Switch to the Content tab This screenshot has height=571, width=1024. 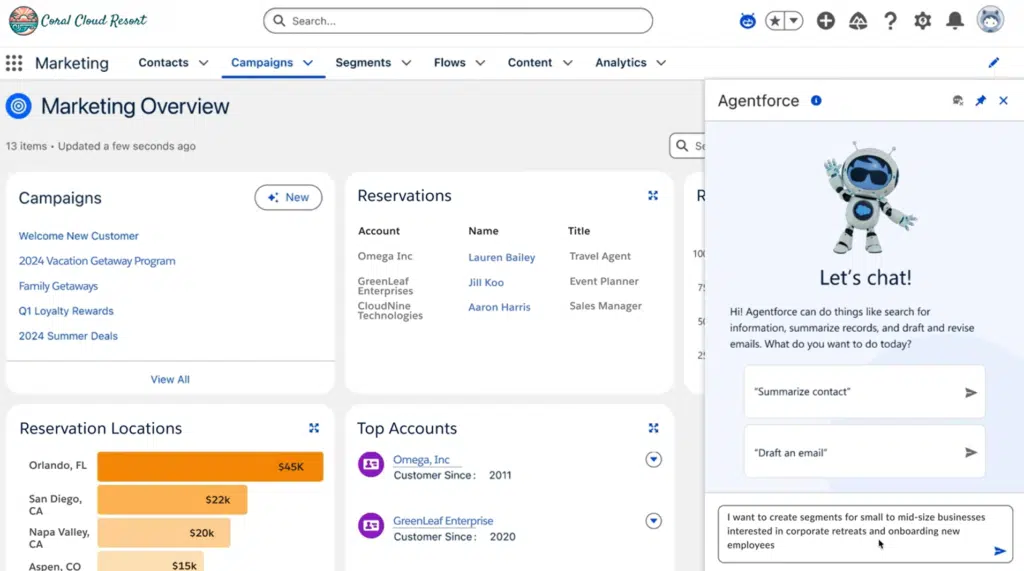coord(530,63)
